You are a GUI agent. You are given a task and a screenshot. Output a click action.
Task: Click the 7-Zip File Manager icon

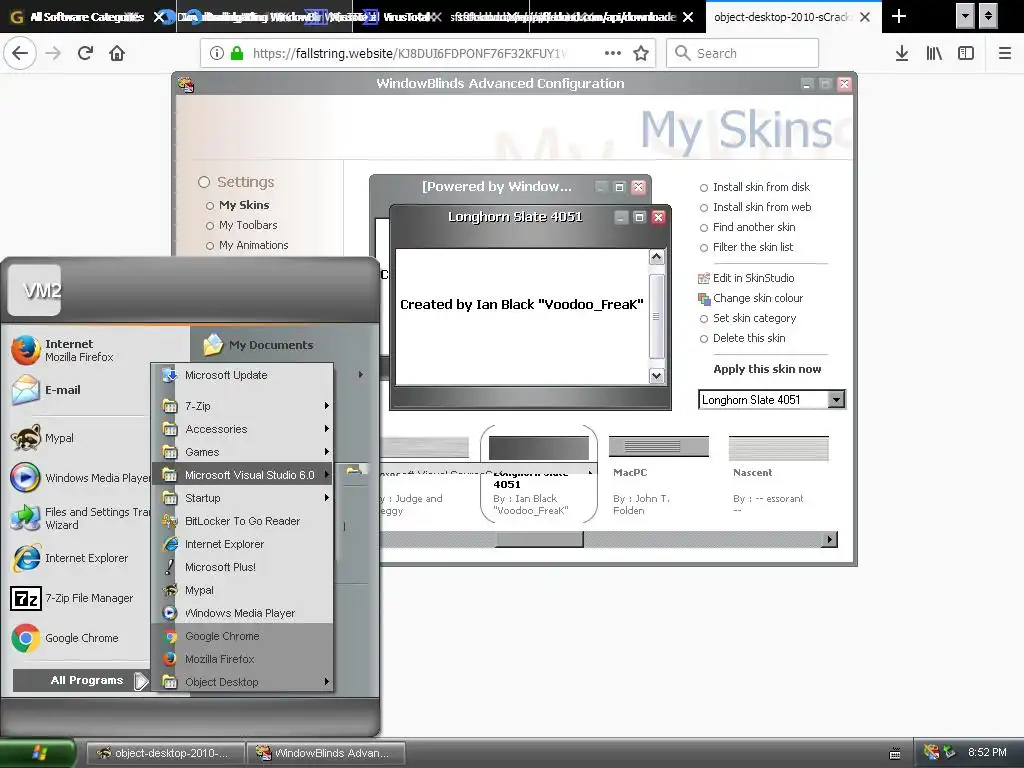25,598
